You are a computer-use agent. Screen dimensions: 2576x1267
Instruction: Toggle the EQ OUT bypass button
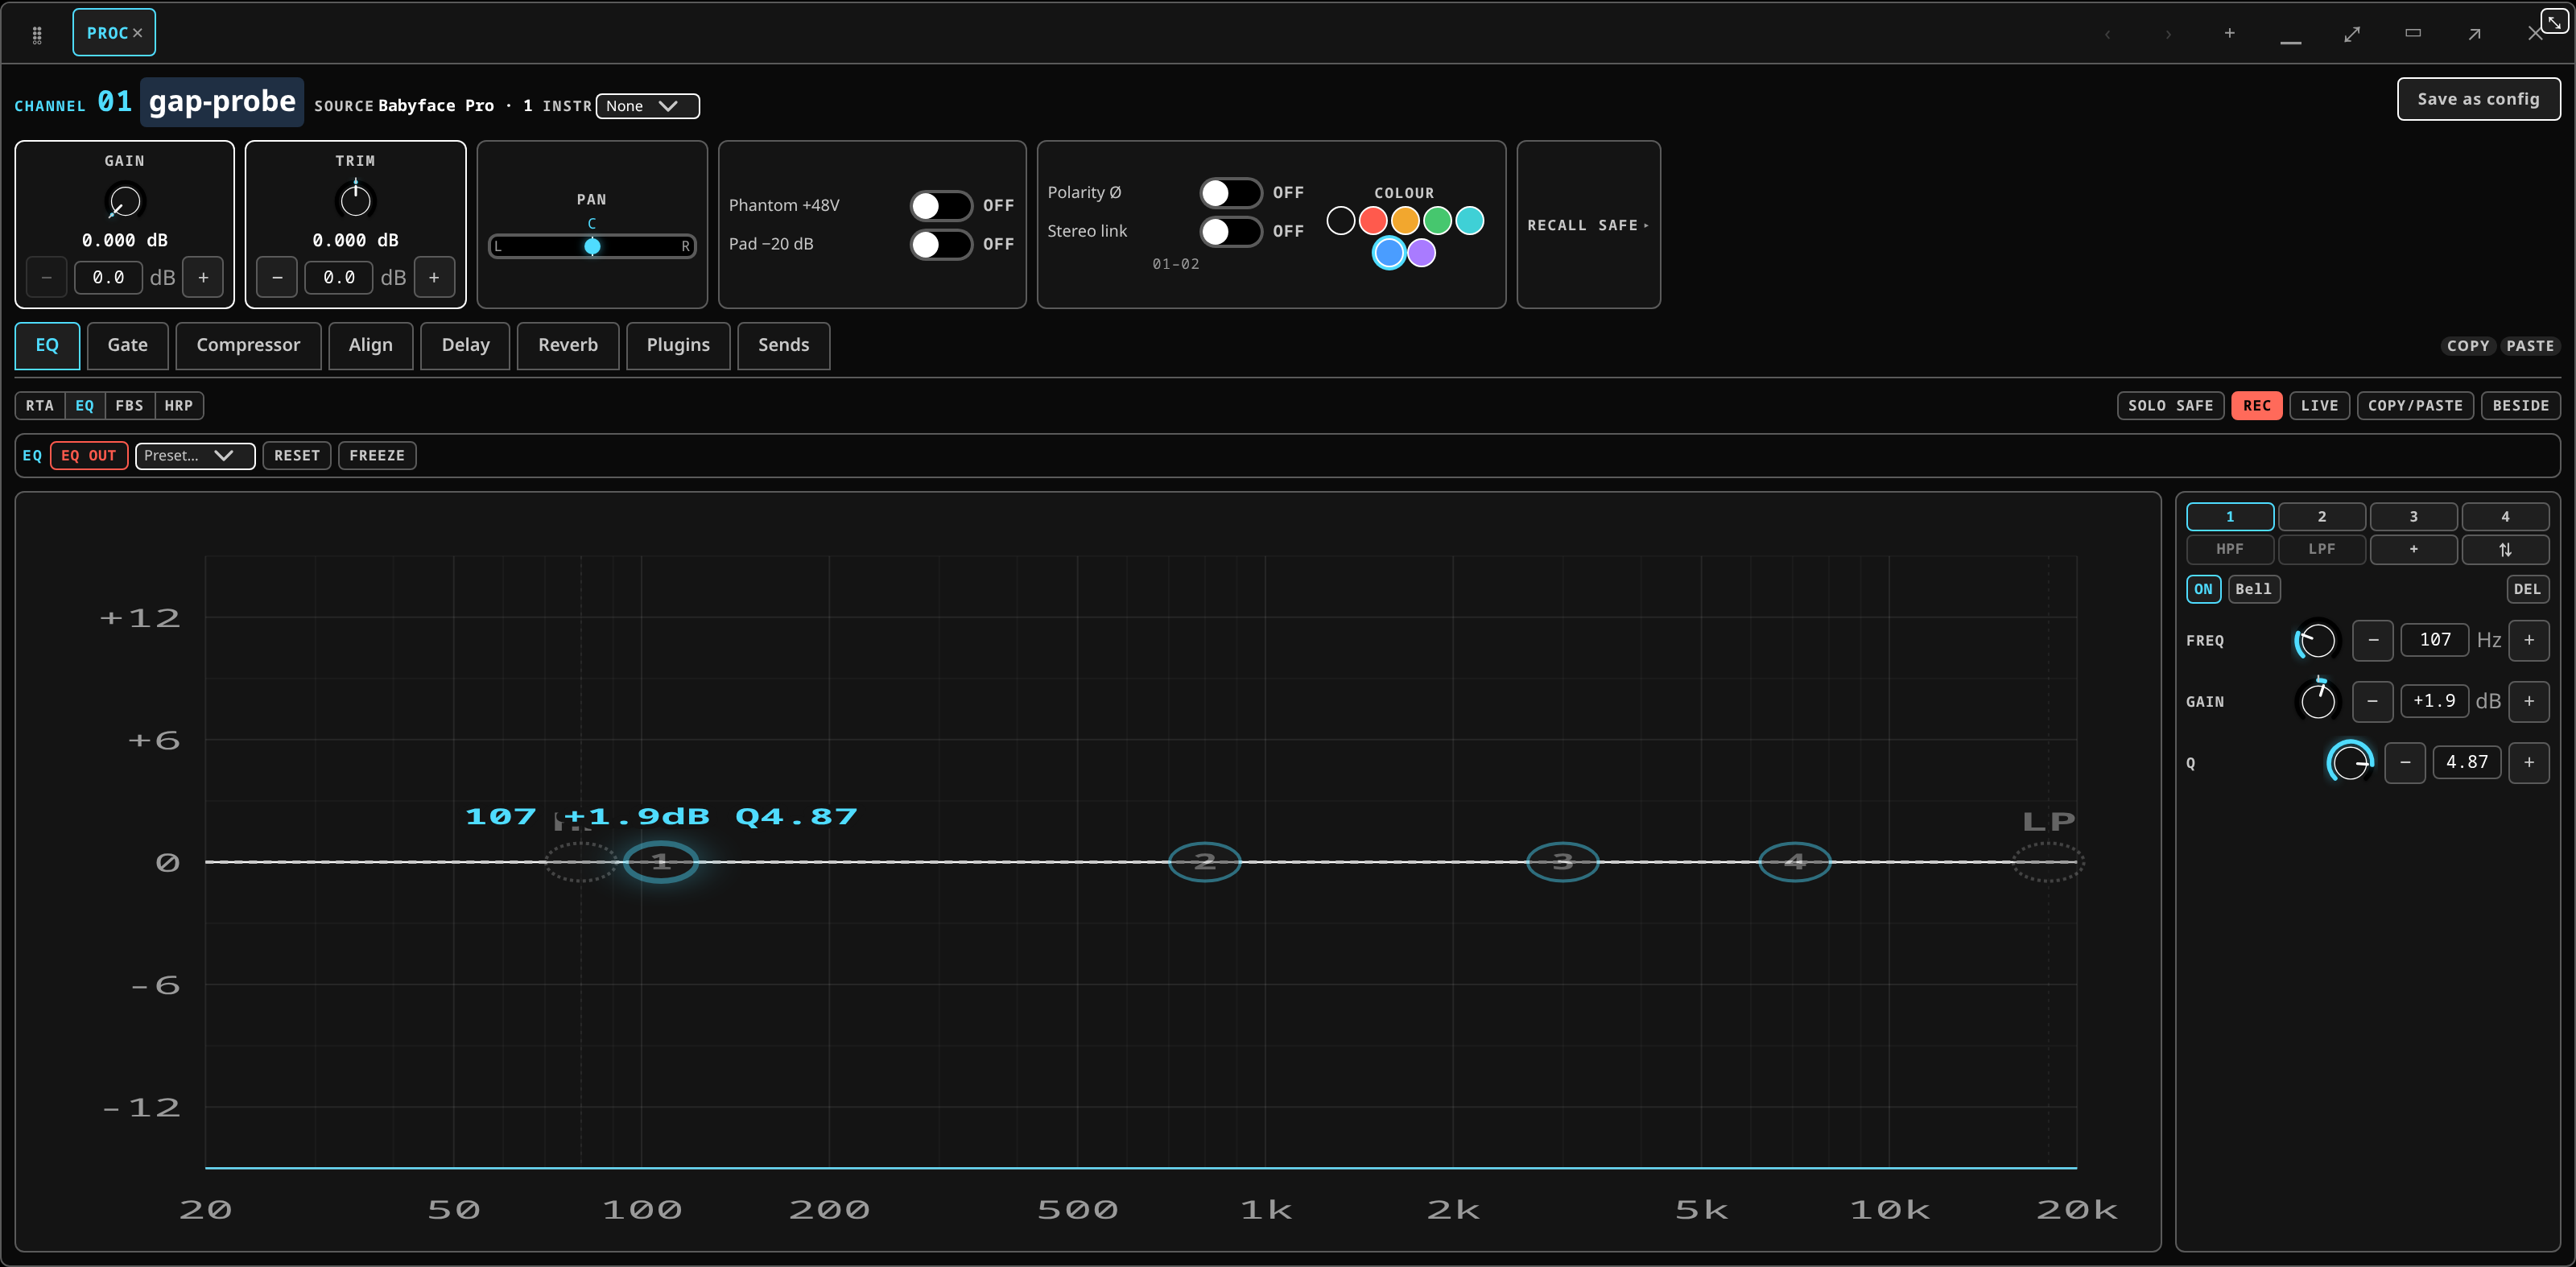tap(89, 456)
